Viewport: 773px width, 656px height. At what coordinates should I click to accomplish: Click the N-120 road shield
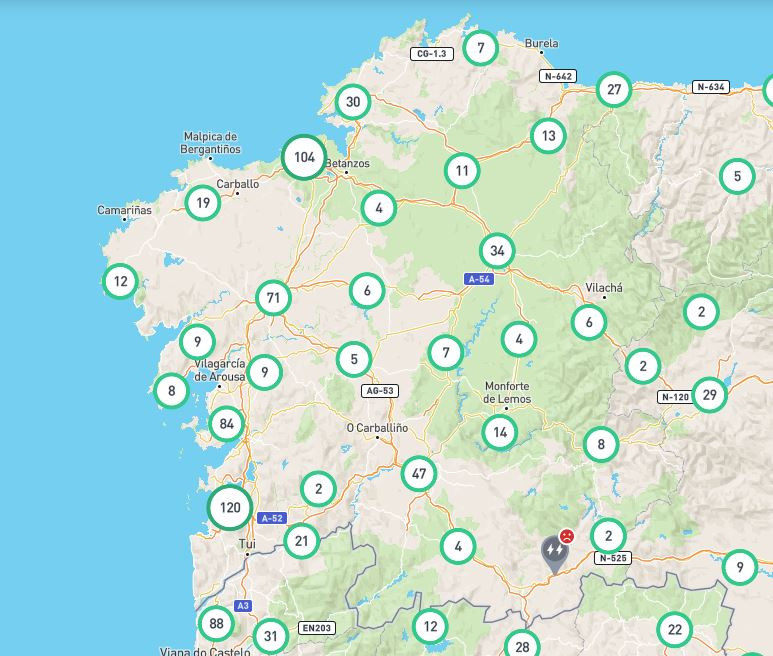(x=675, y=397)
